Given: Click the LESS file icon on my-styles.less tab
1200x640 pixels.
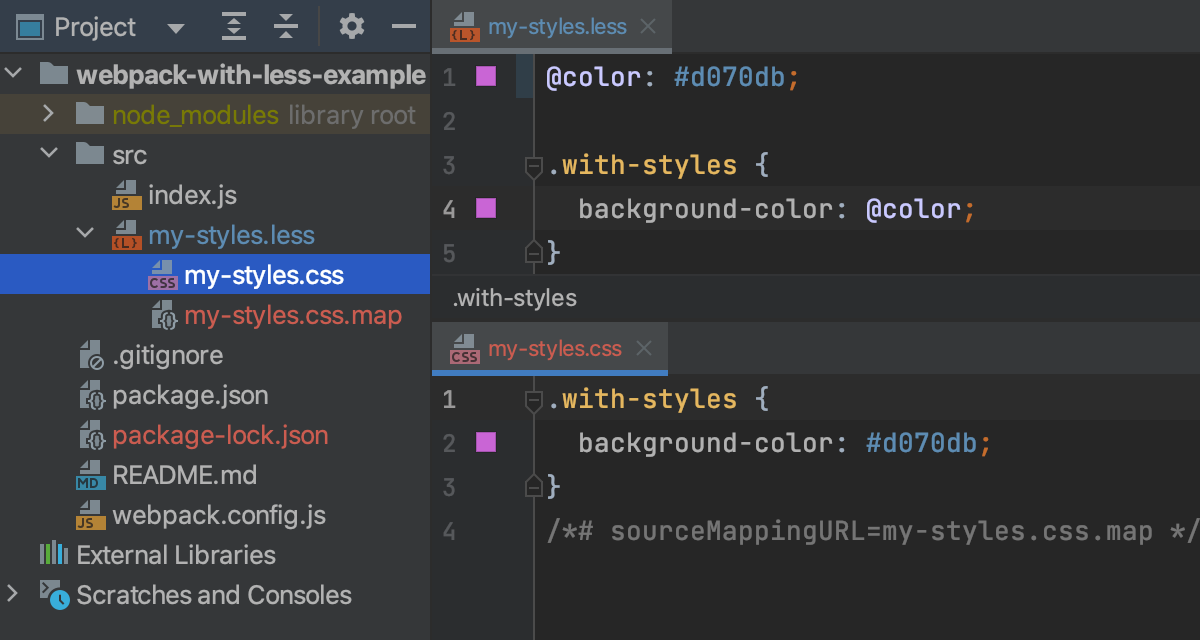Looking at the screenshot, I should pos(463,26).
